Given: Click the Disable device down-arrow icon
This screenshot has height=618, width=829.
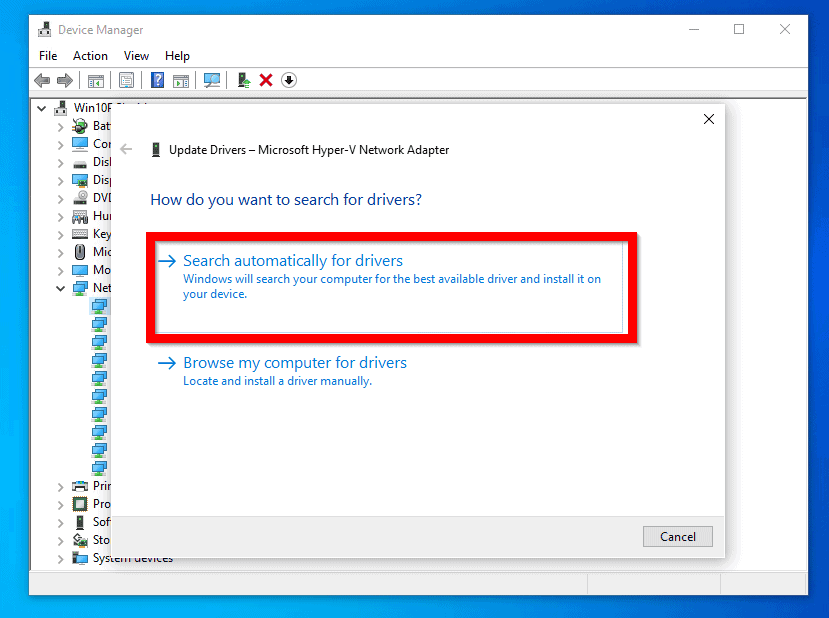Looking at the screenshot, I should (x=289, y=80).
